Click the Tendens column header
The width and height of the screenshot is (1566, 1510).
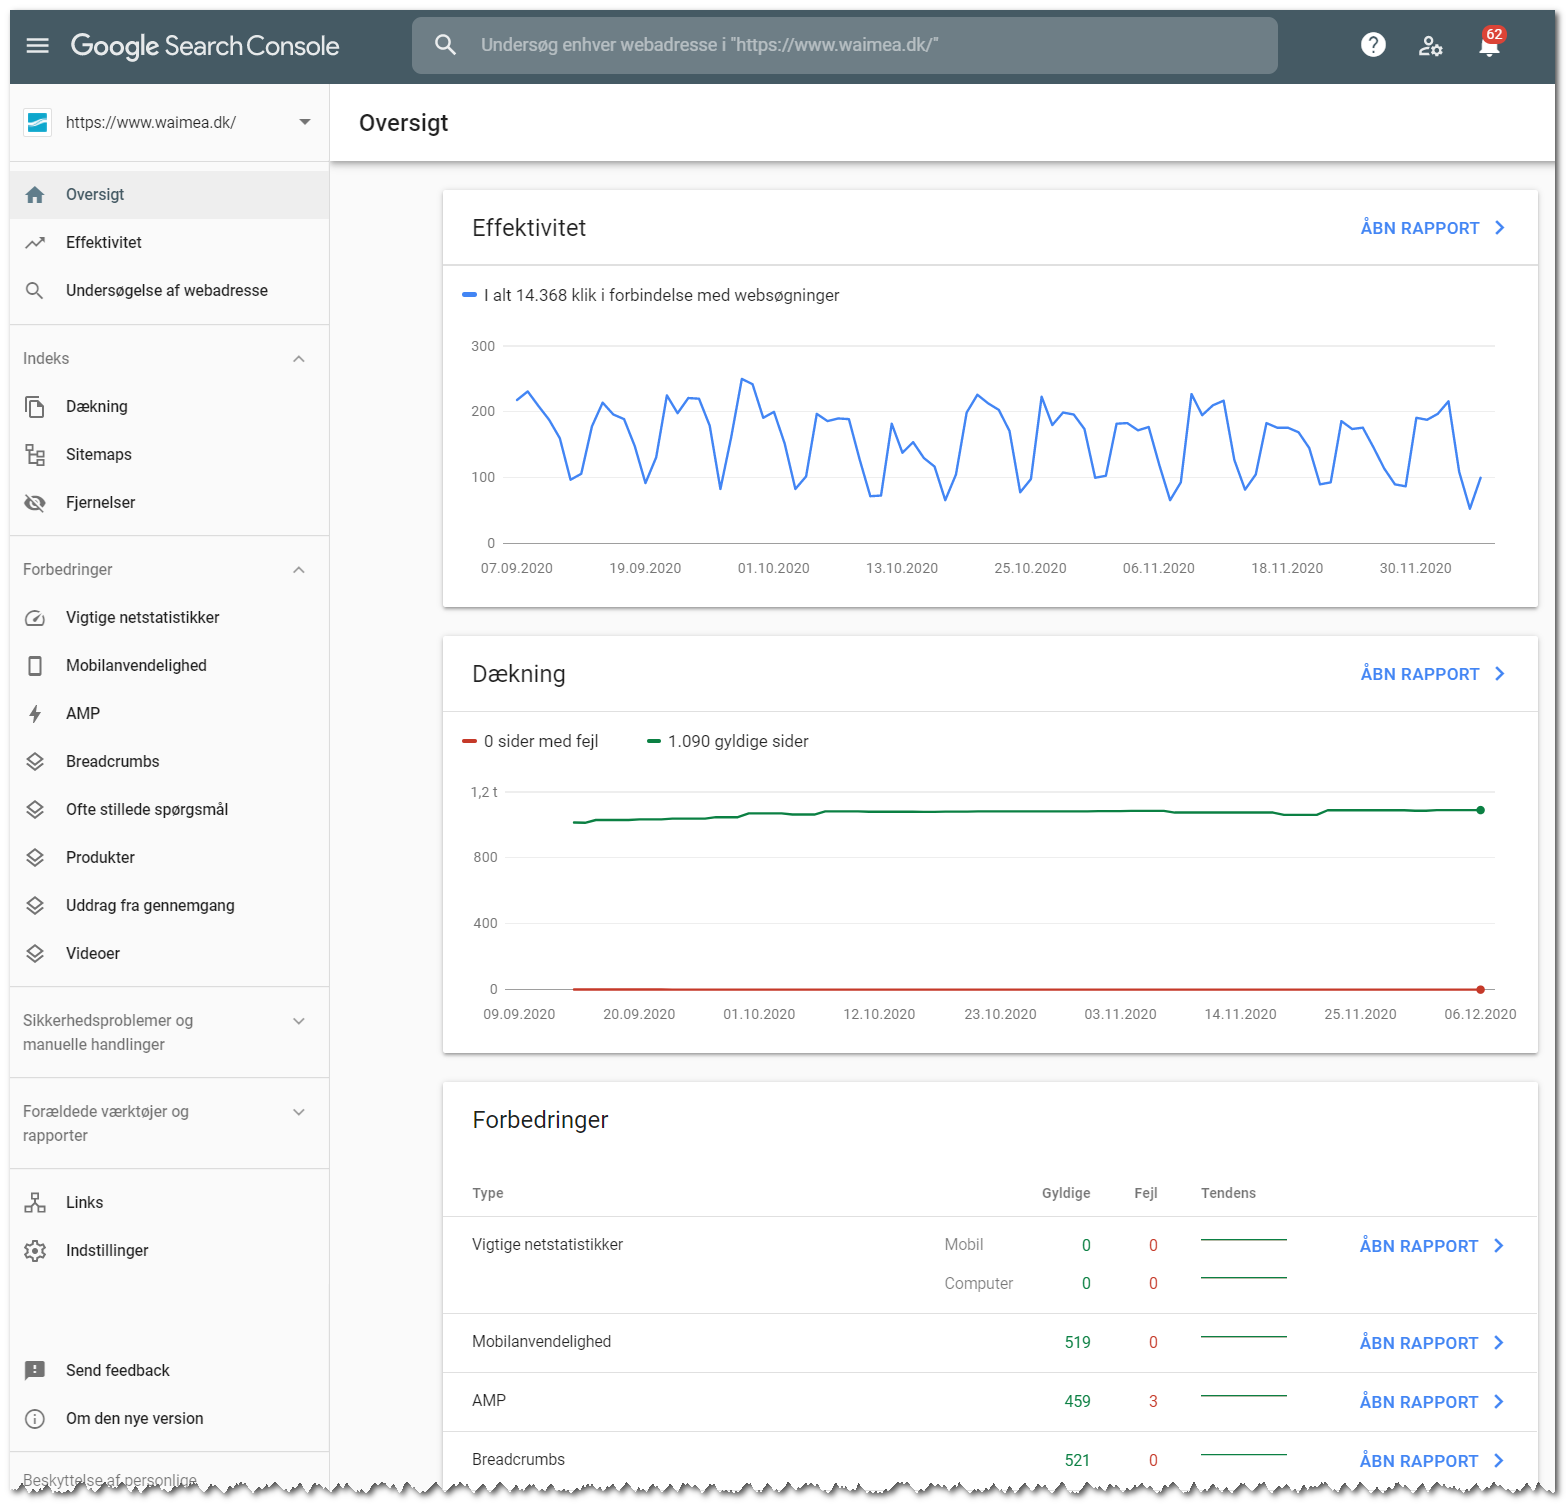click(1228, 1193)
